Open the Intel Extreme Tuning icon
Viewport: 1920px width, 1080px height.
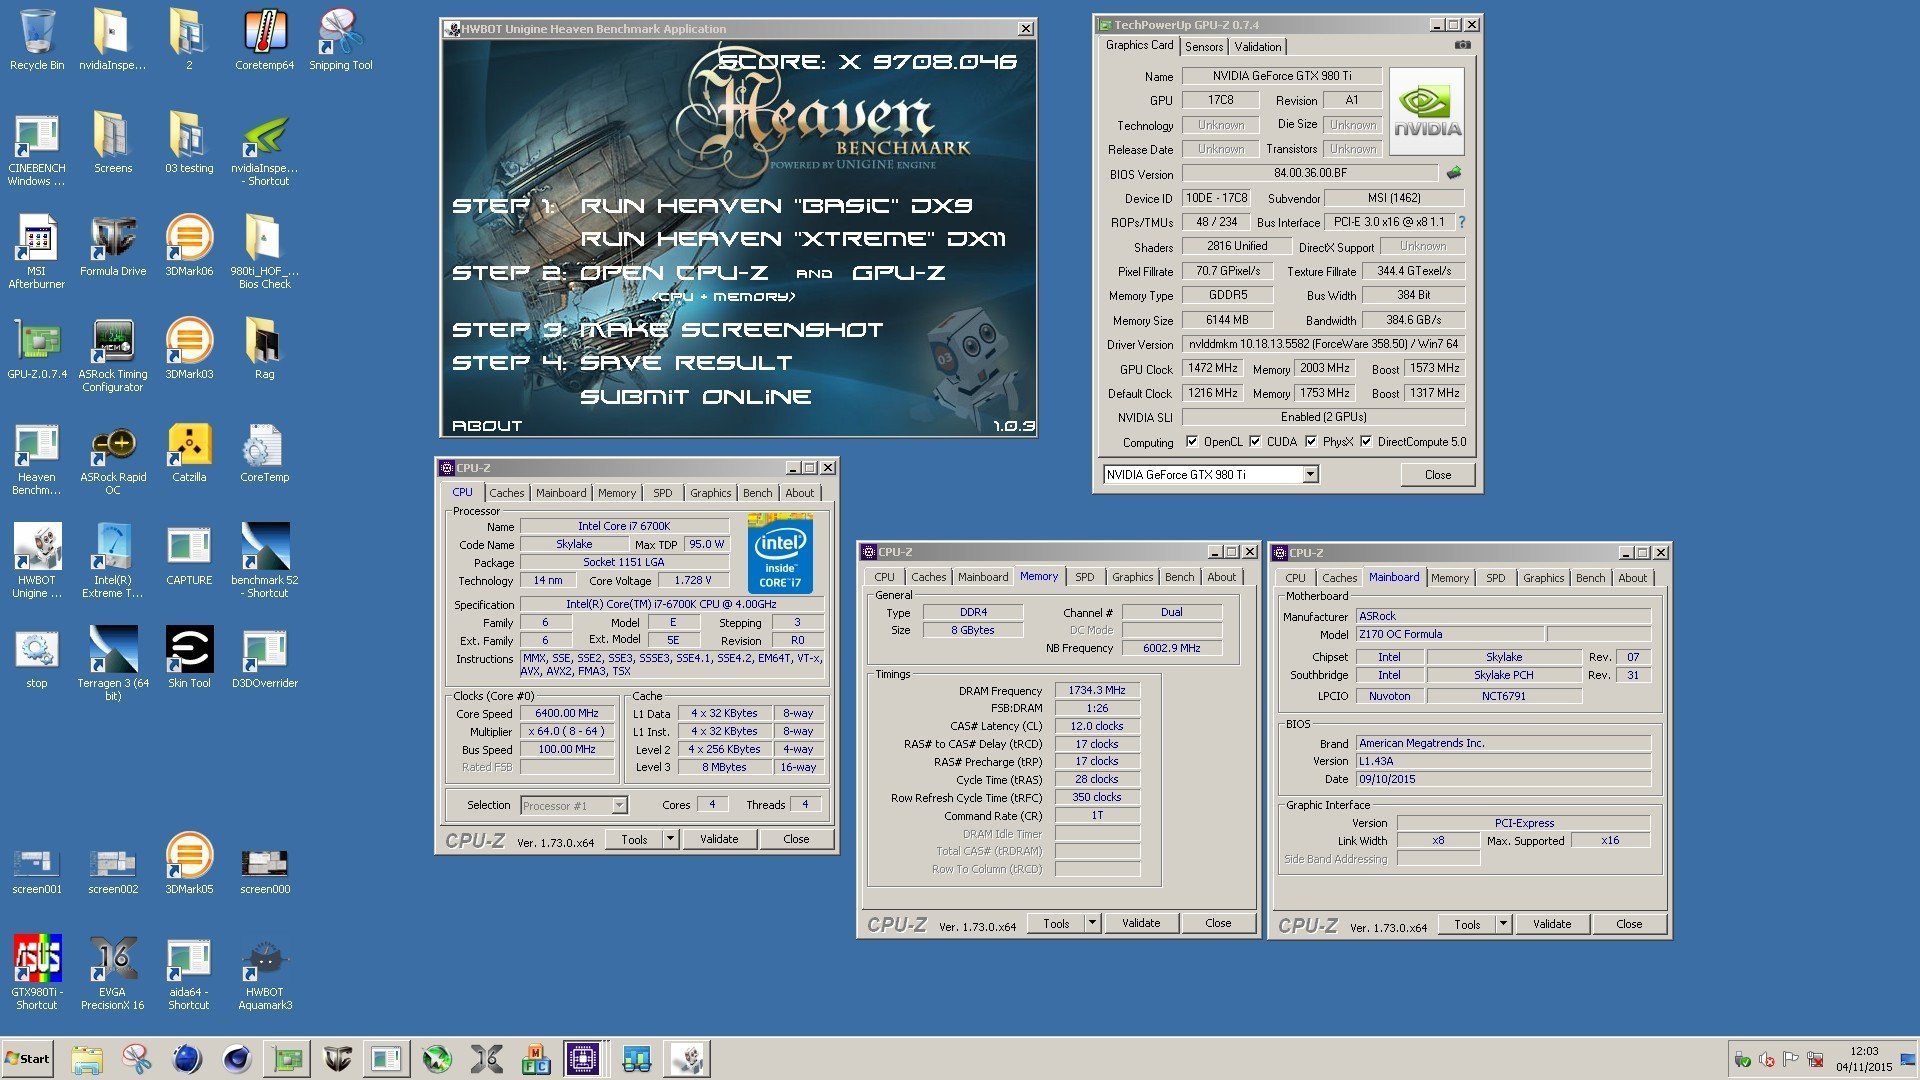[113, 562]
